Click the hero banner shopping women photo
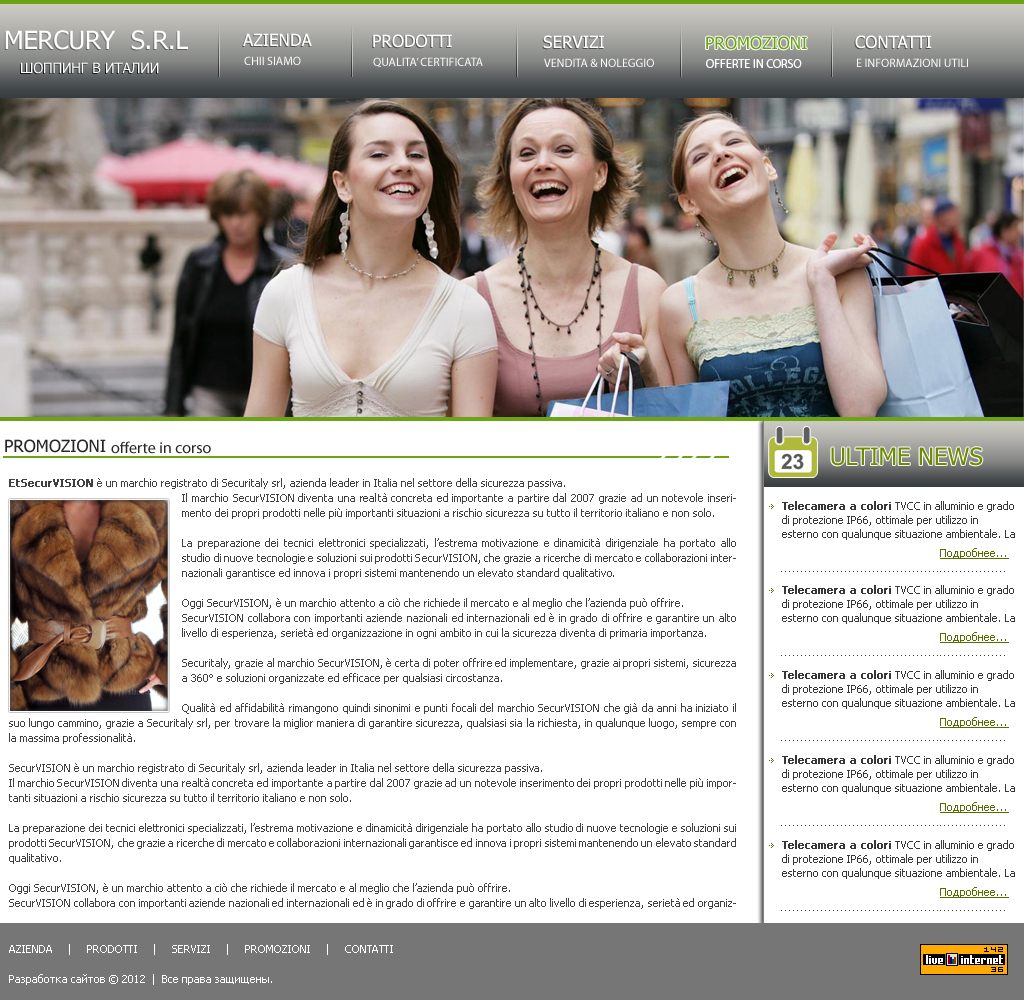The height and width of the screenshot is (1000, 1024). coord(512,257)
